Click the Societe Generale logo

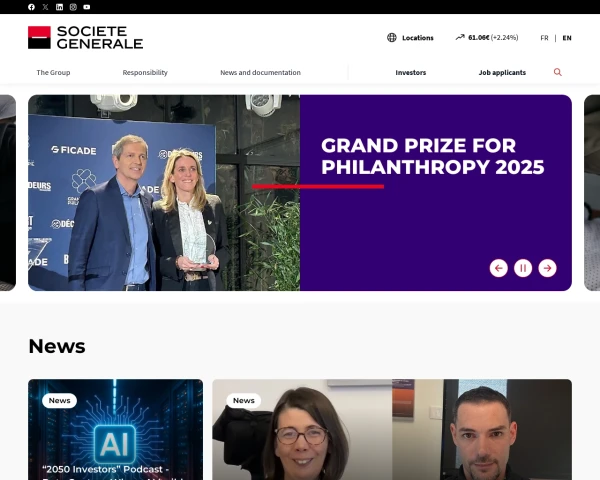85,38
